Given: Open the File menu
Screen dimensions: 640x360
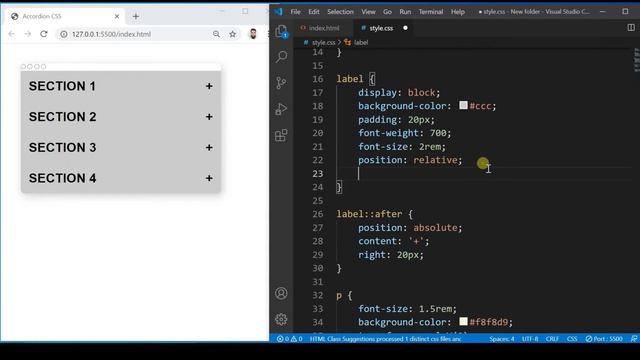Looking at the screenshot, I should tap(296, 12).
